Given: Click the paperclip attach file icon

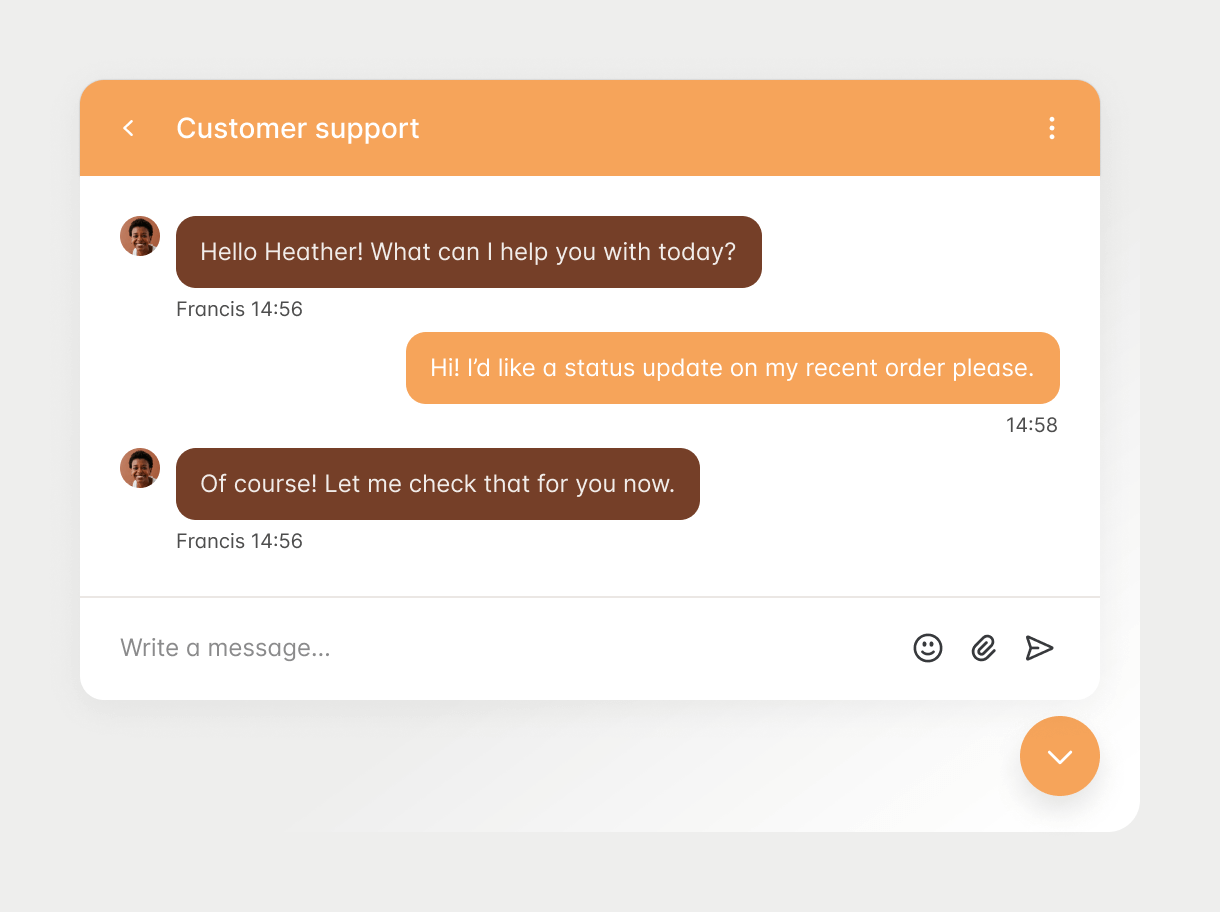Looking at the screenshot, I should (984, 648).
